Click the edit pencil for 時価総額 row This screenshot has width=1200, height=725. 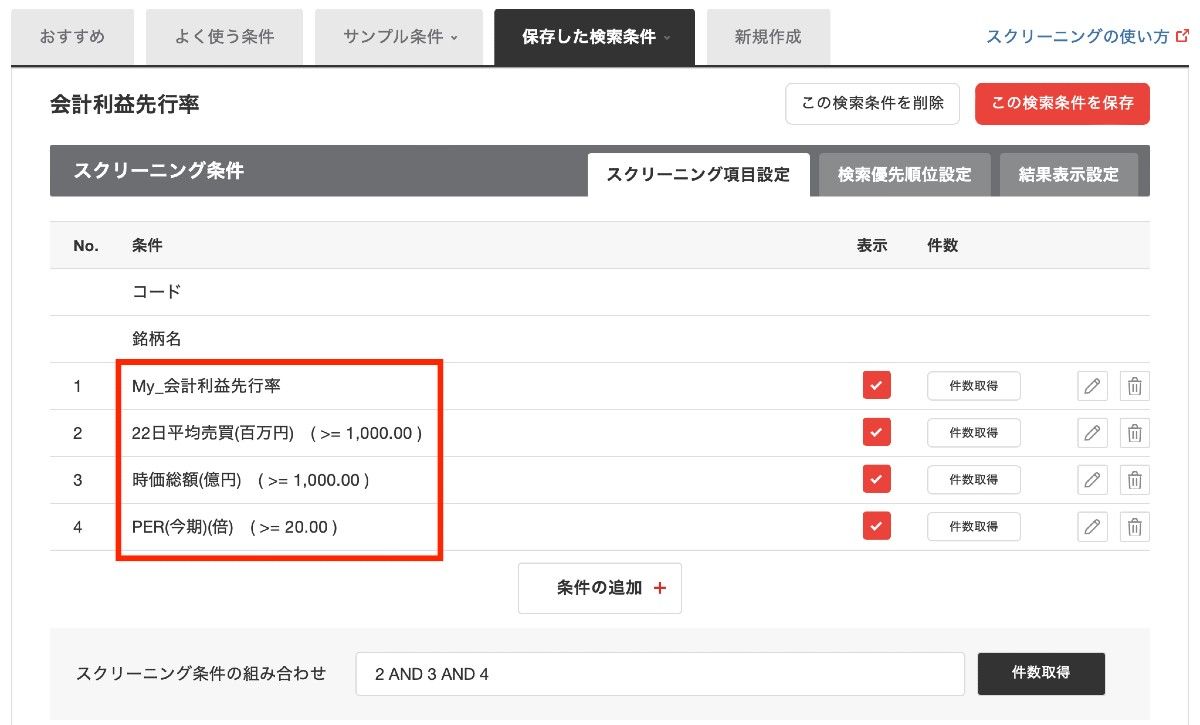tap(1092, 480)
